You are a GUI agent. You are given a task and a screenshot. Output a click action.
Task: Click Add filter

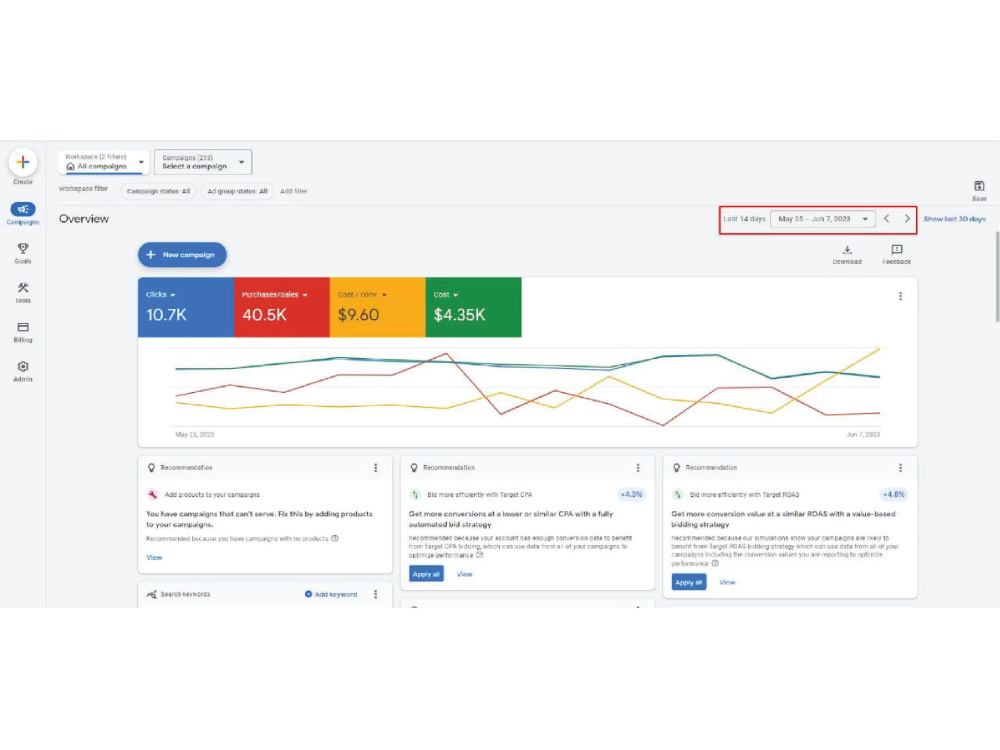click(x=293, y=191)
